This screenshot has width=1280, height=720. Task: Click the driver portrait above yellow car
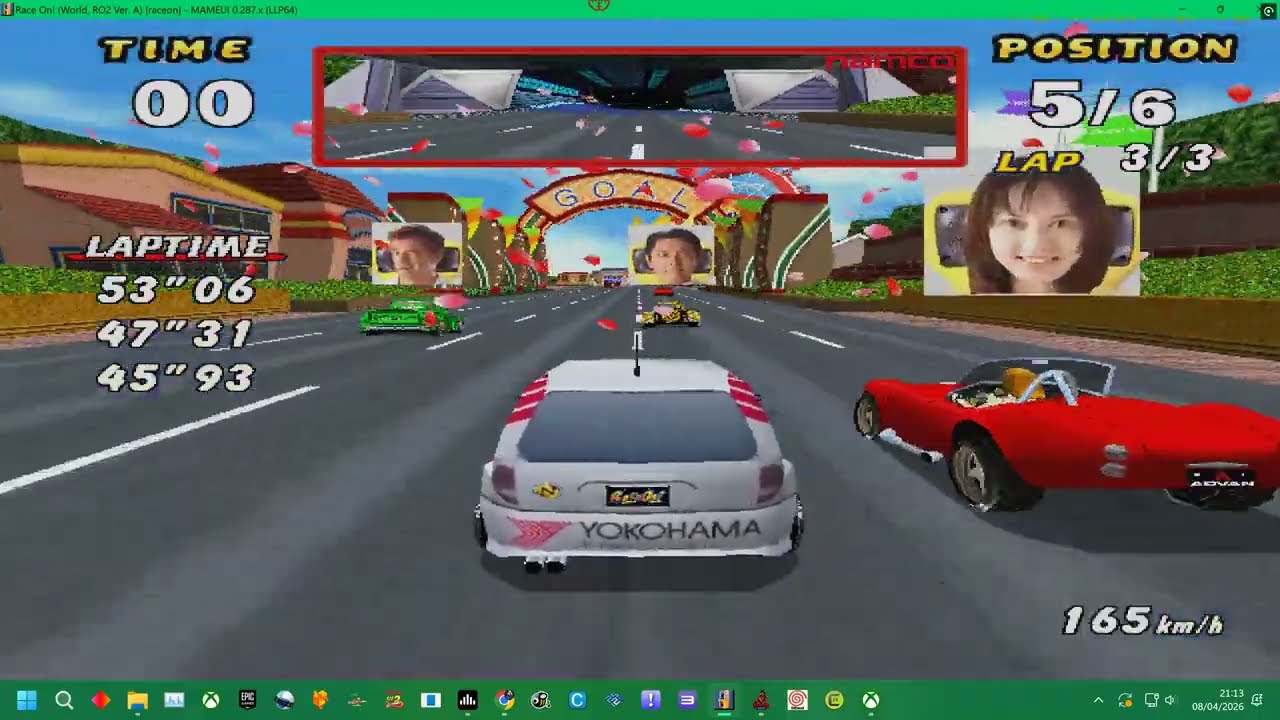coord(671,254)
